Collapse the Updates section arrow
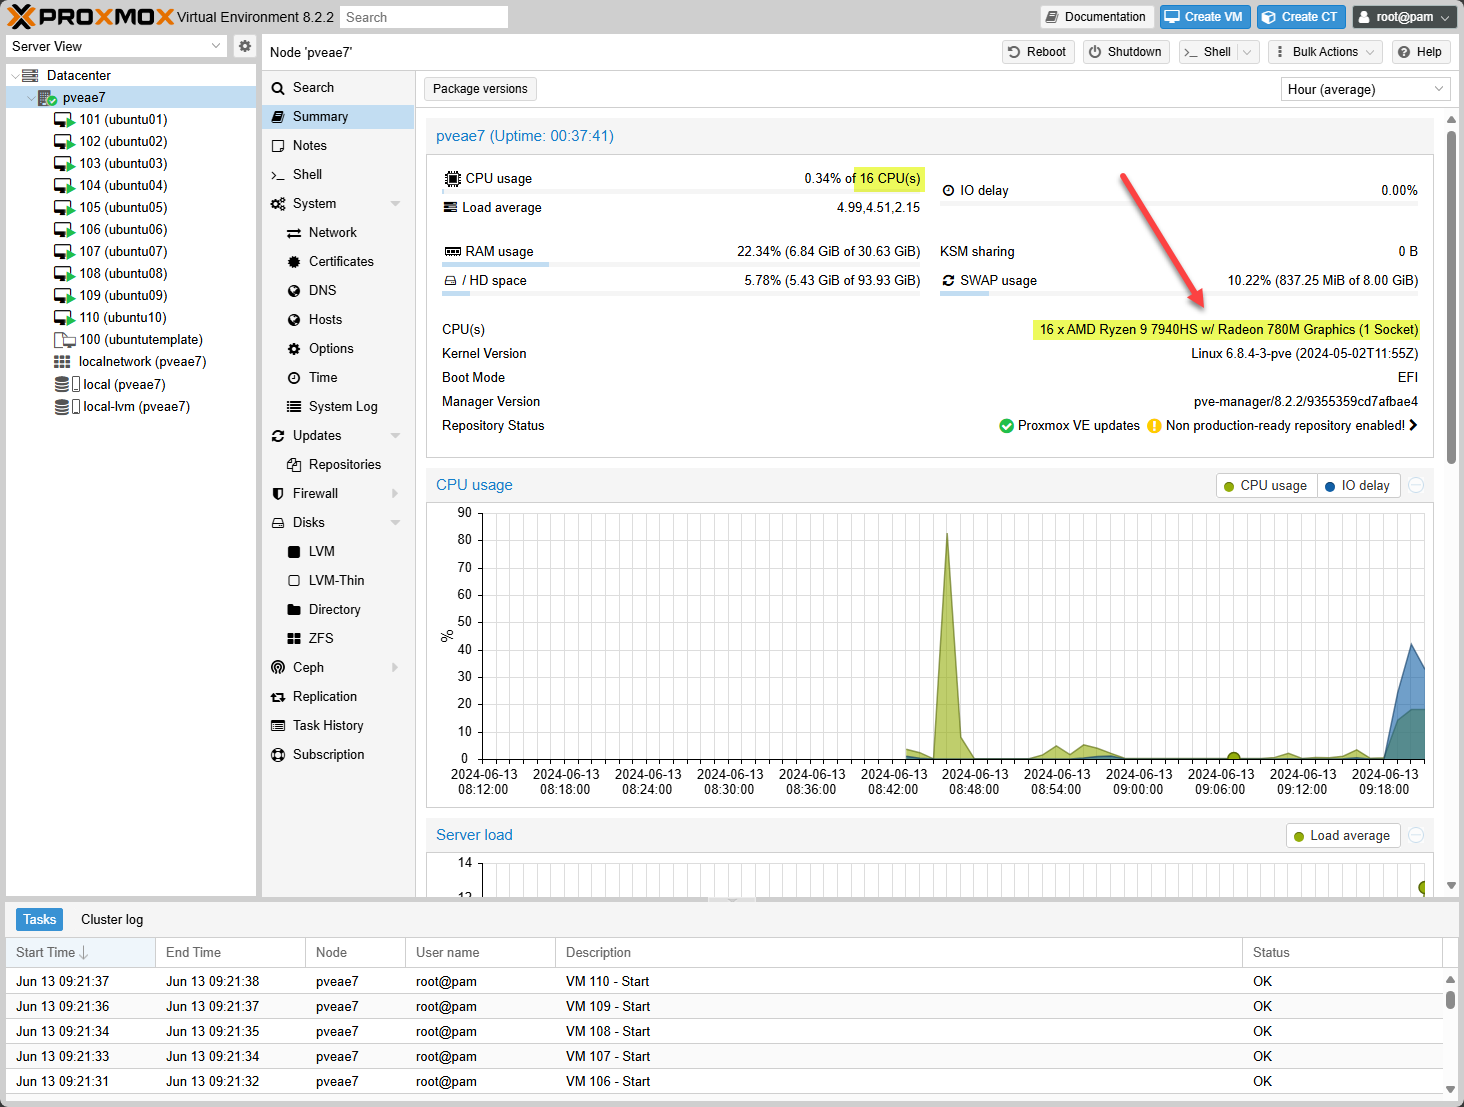Screen dimensions: 1464x1107 tap(395, 436)
